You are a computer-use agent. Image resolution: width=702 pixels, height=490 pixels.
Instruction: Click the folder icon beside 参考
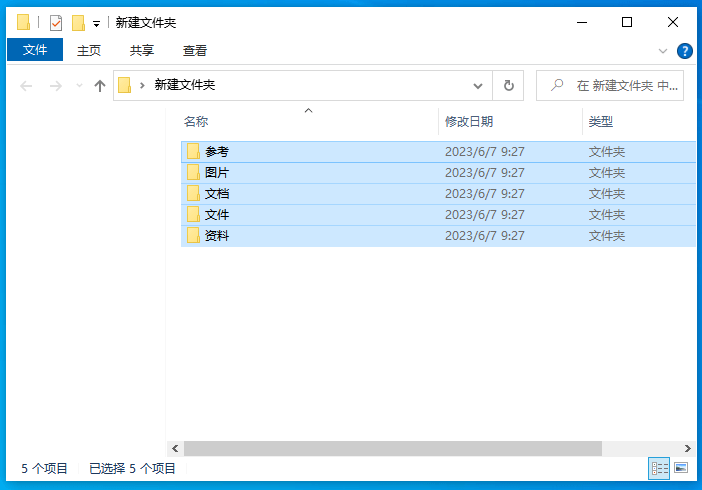pyautogui.click(x=193, y=151)
